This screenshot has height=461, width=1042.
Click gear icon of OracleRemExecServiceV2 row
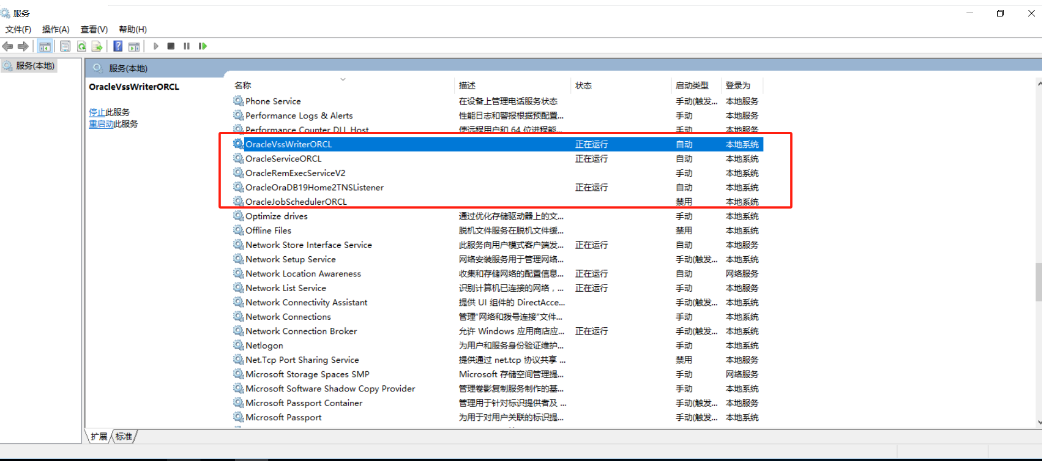click(x=239, y=173)
